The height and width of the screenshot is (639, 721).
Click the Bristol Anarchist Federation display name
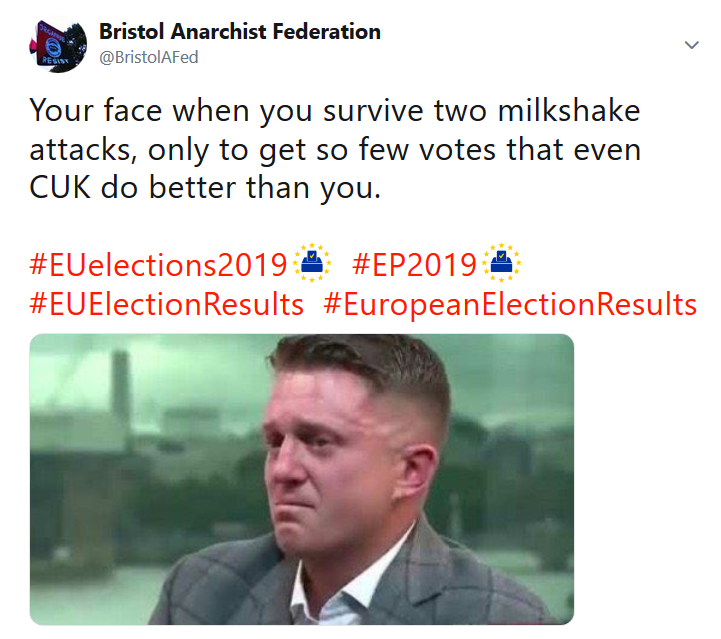click(240, 32)
